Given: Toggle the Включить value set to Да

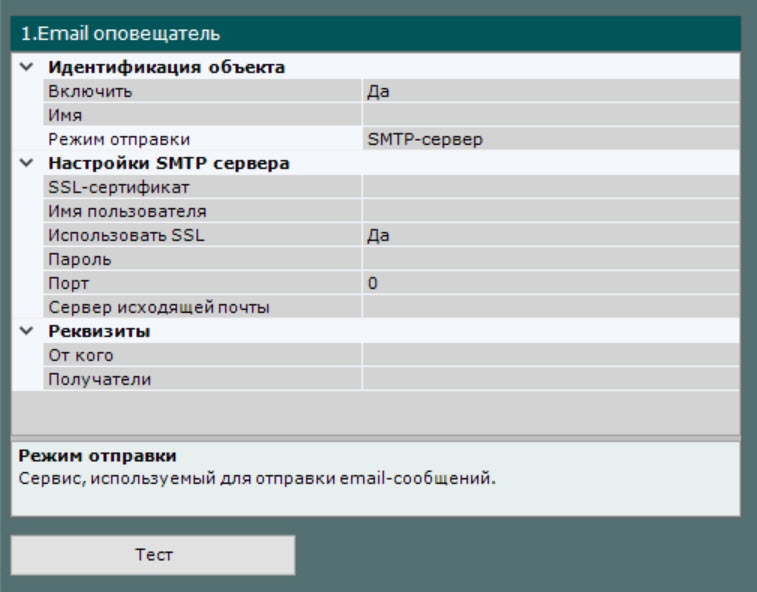Looking at the screenshot, I should (x=550, y=92).
